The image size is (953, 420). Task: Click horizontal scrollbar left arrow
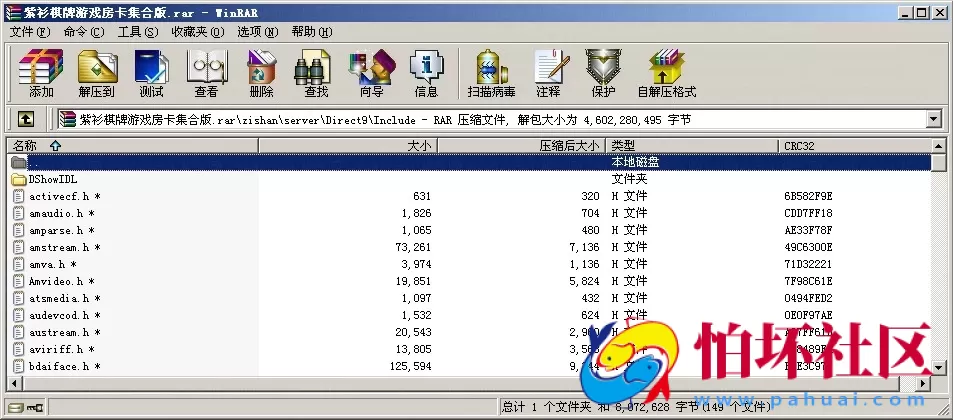click(15, 384)
